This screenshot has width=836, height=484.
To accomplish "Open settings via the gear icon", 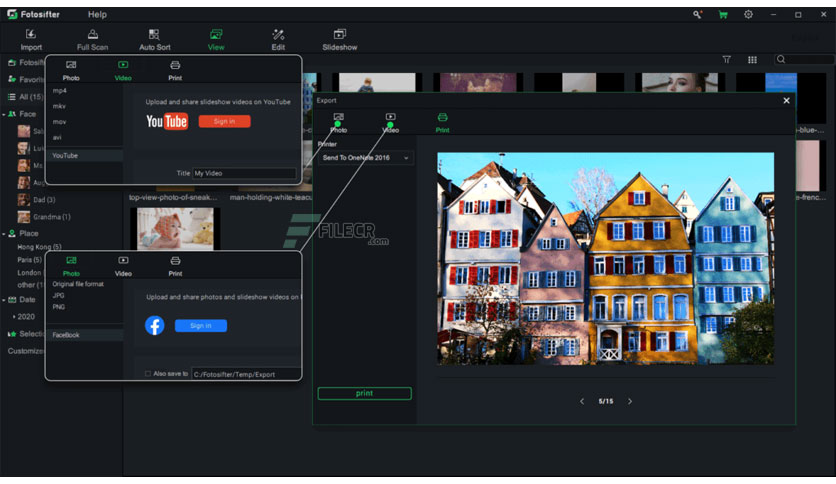I will [x=749, y=14].
